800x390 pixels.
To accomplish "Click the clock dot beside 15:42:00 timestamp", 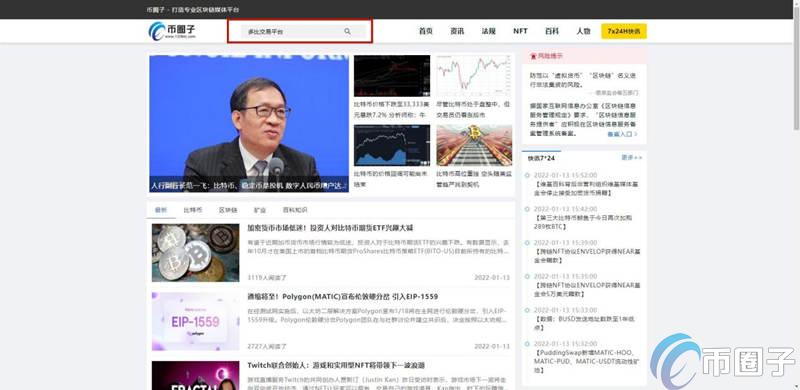I will [527, 209].
